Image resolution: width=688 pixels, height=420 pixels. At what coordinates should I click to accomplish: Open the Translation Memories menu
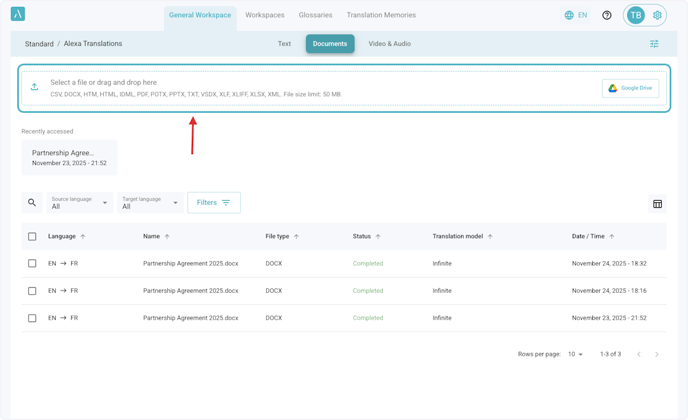point(381,15)
